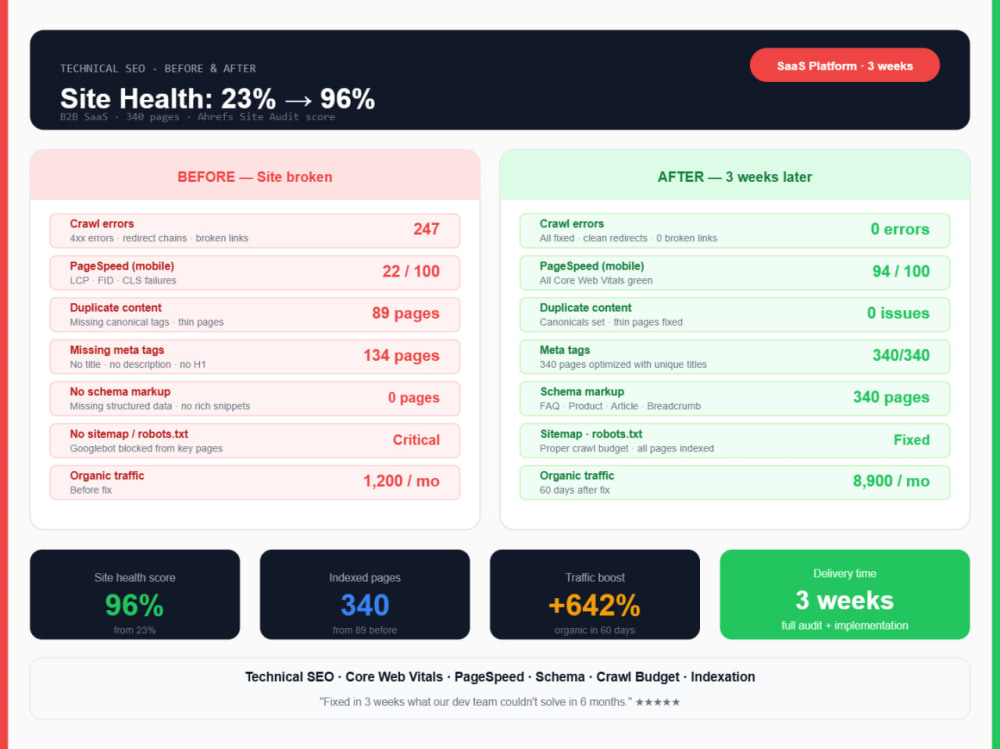
Task: Click the 60 days after fix caption
Action: (x=575, y=490)
